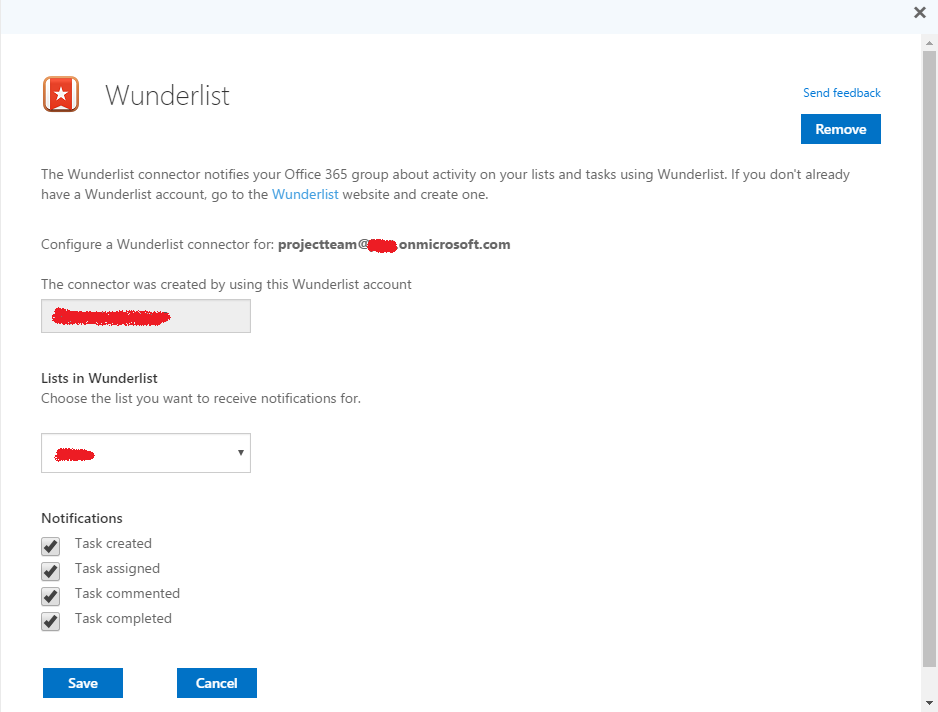
Task: Untick the Task completed checkbox
Action: click(50, 621)
